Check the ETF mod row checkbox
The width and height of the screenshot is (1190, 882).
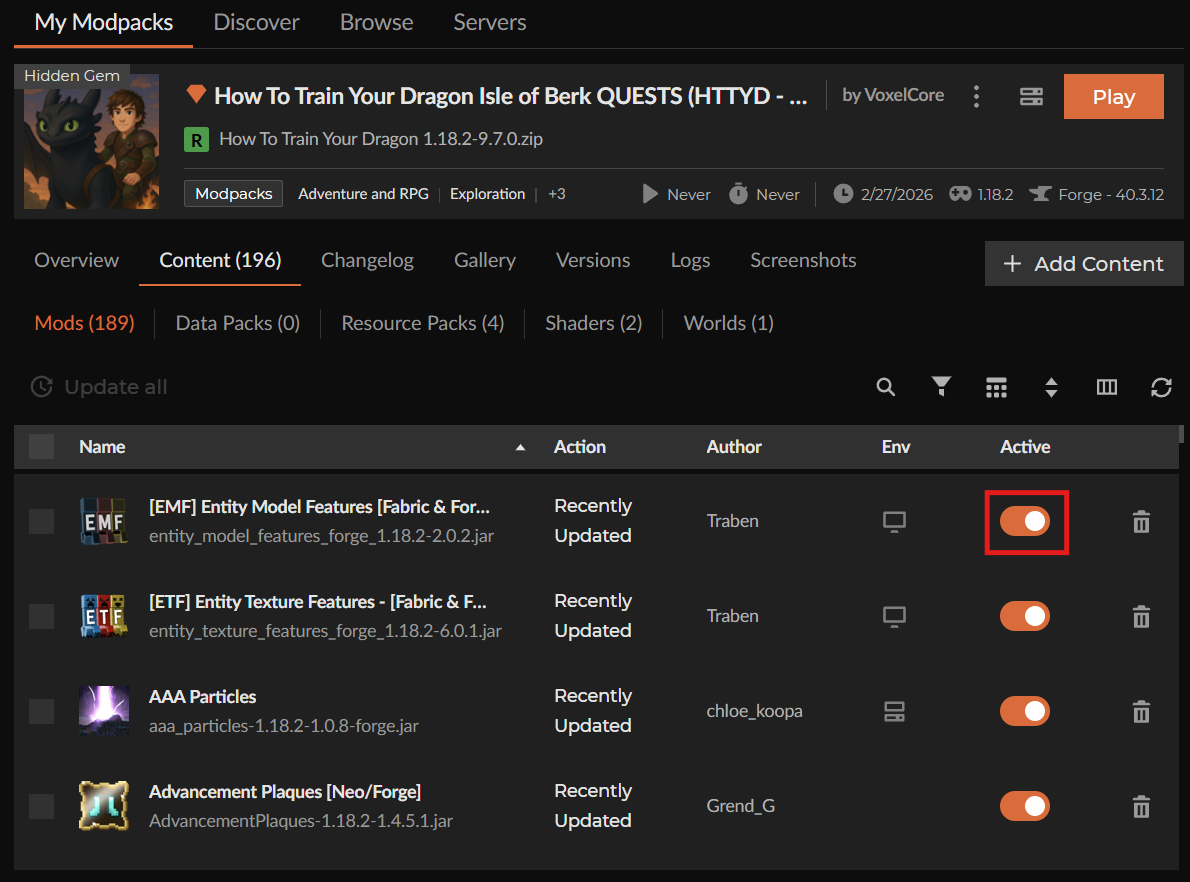click(x=41, y=616)
